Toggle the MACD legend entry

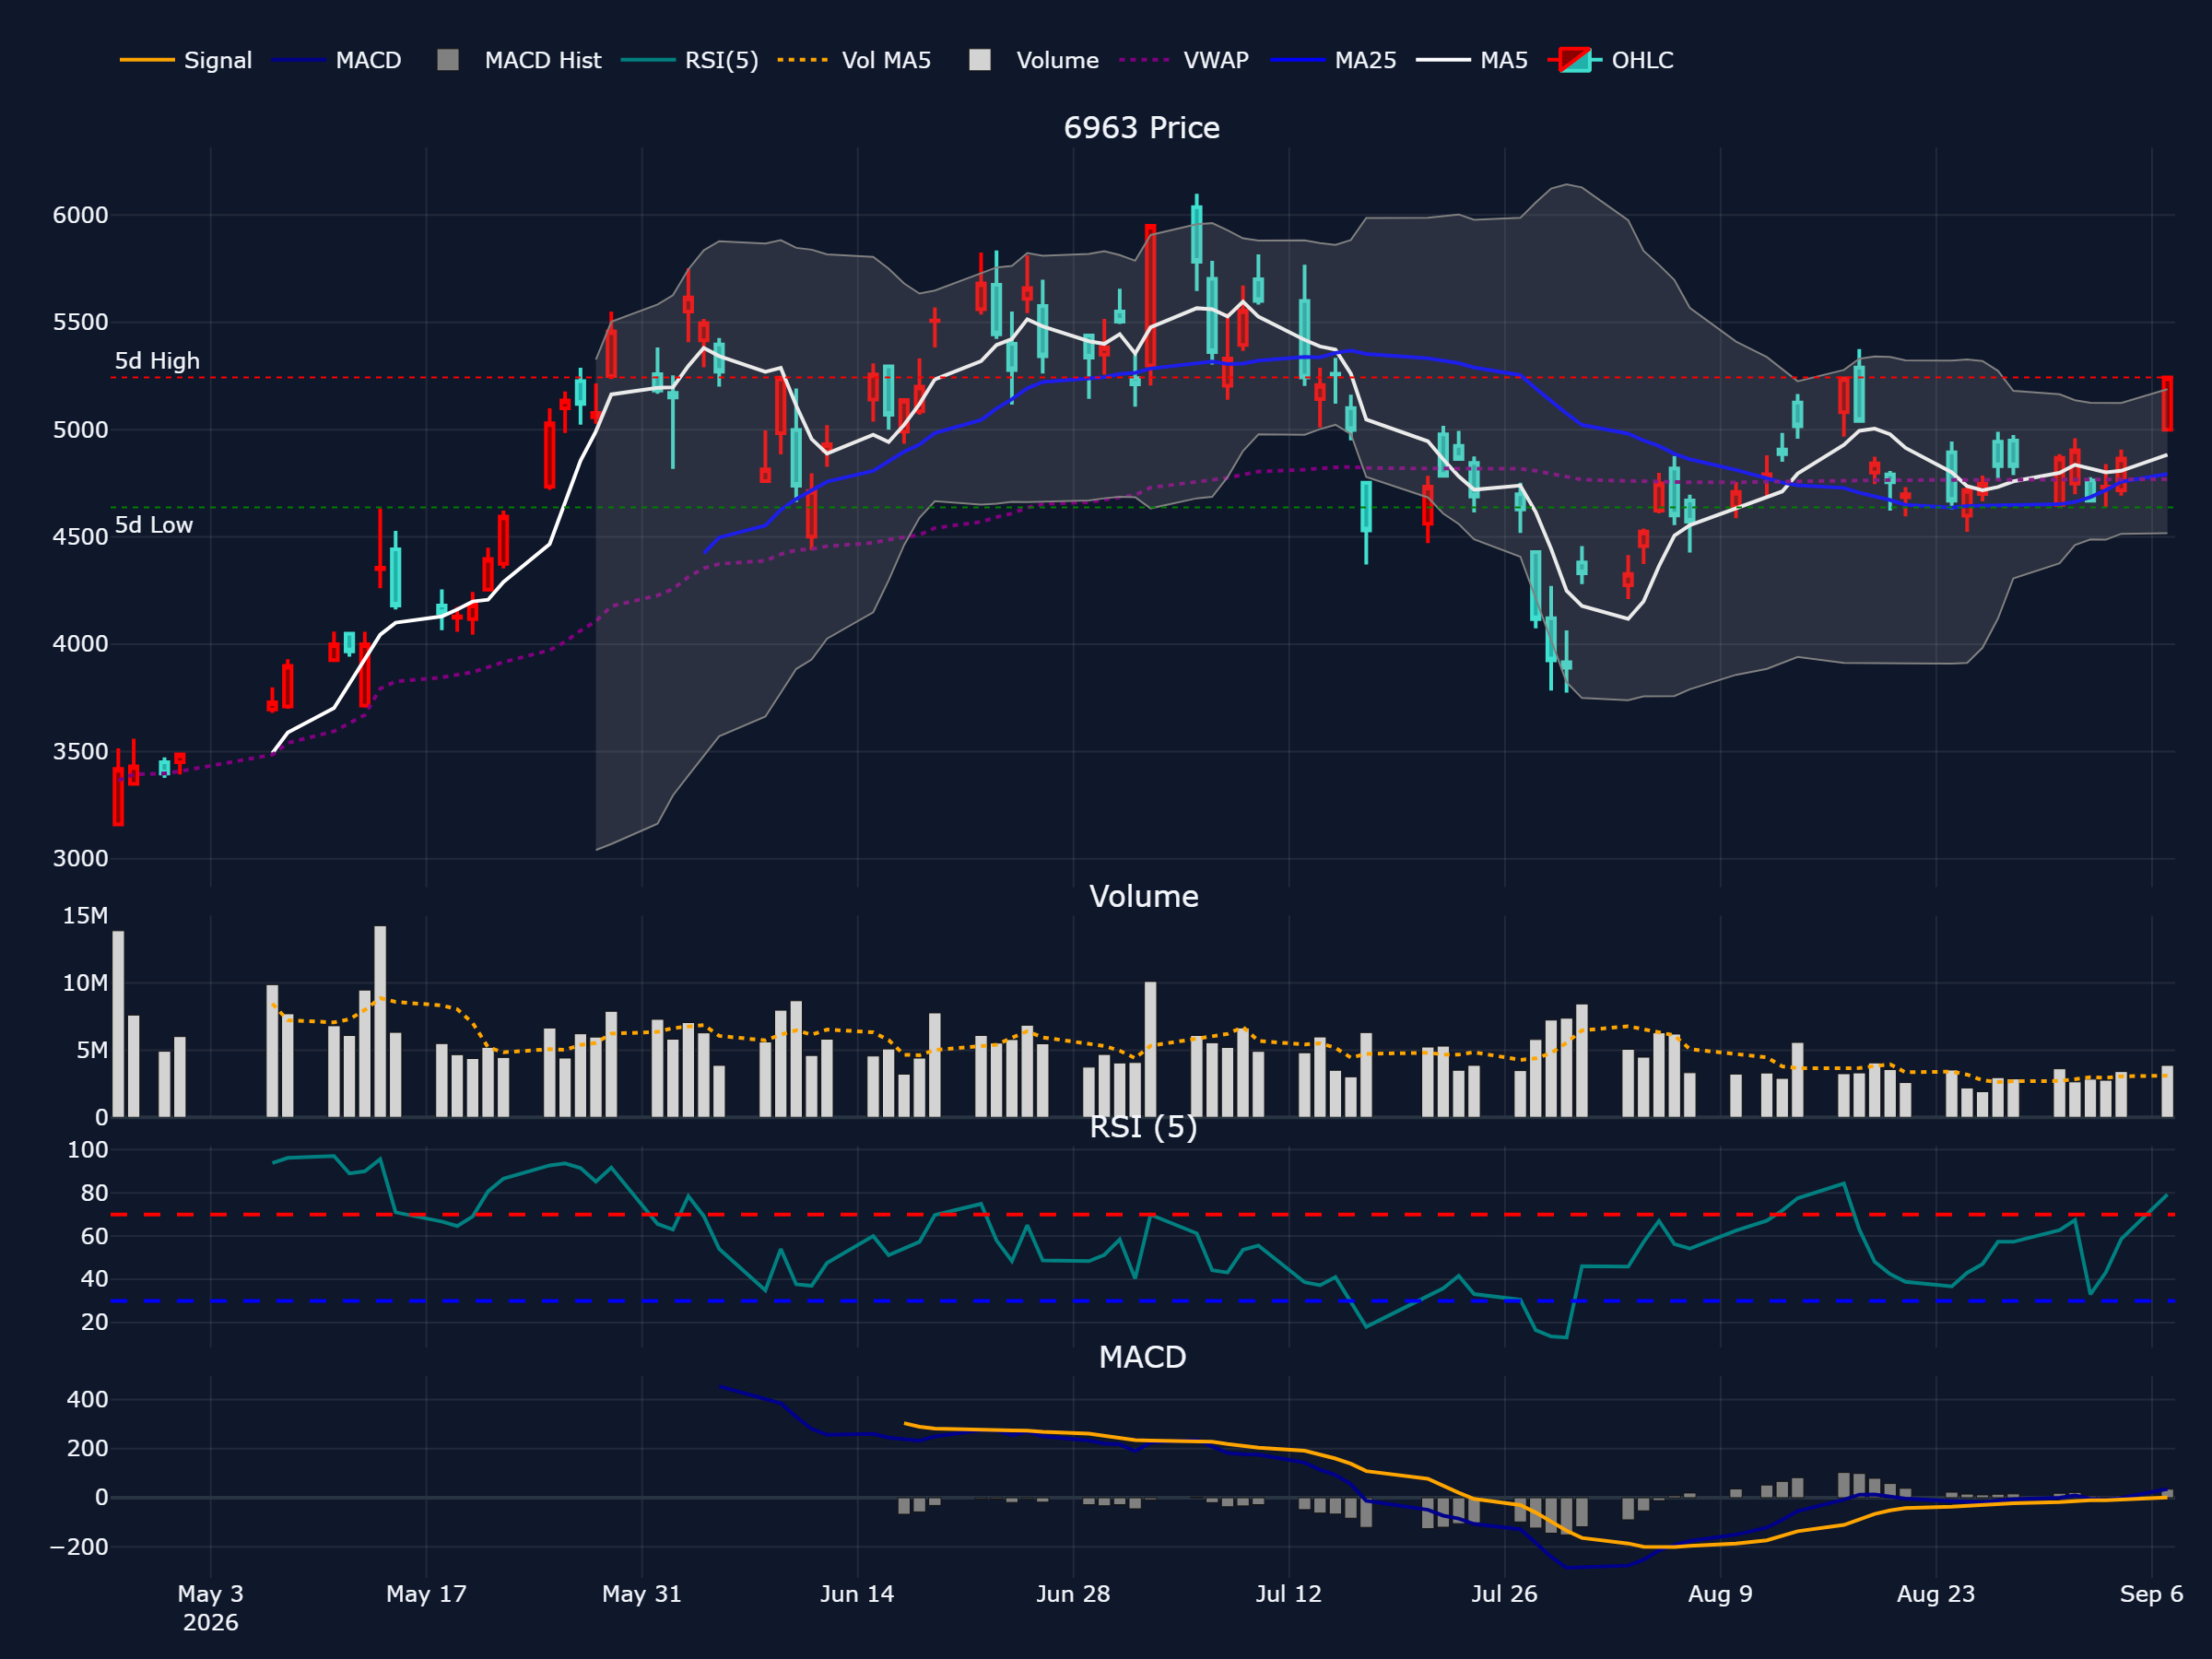click(x=336, y=60)
